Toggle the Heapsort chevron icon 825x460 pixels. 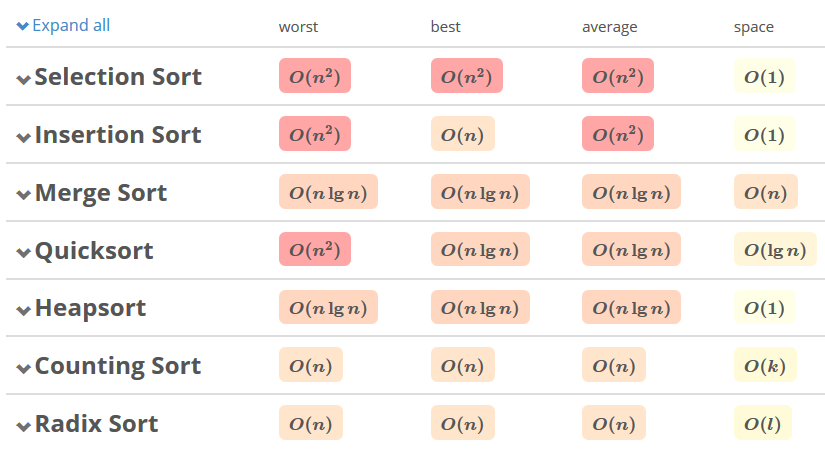click(x=24, y=310)
